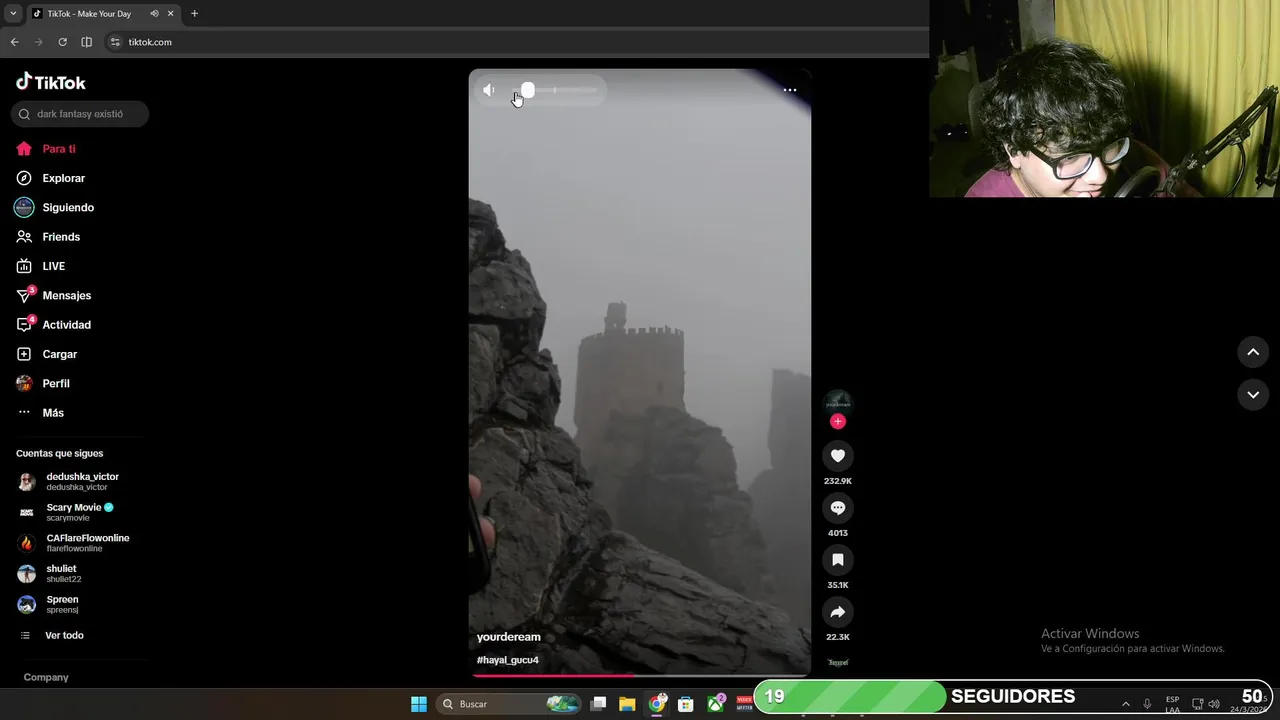Viewport: 1280px width, 720px height.
Task: Toggle the browser side panel icon
Action: tap(87, 42)
